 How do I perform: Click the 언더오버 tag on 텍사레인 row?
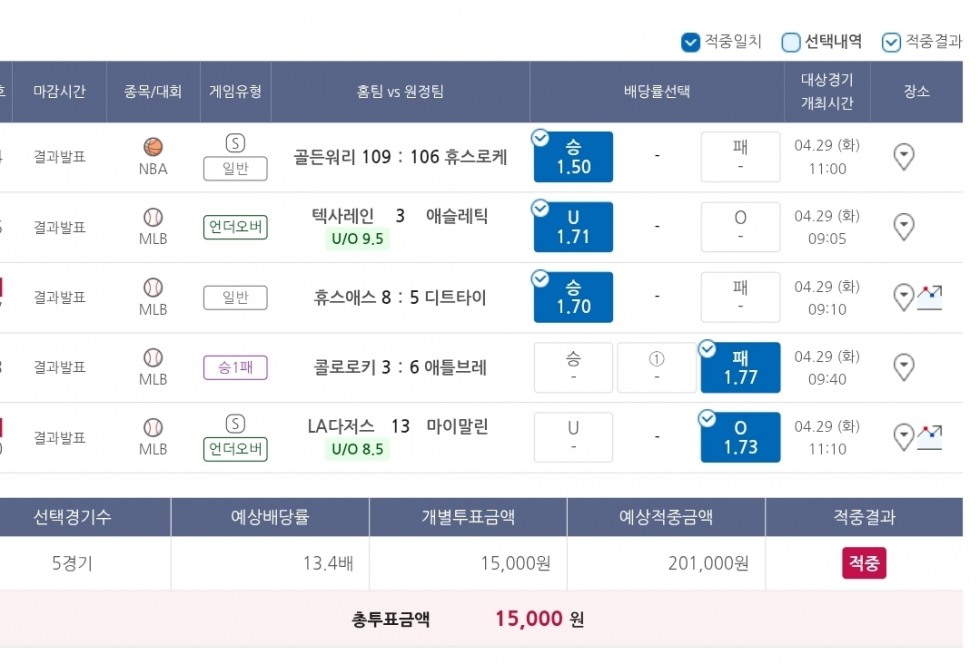(235, 226)
